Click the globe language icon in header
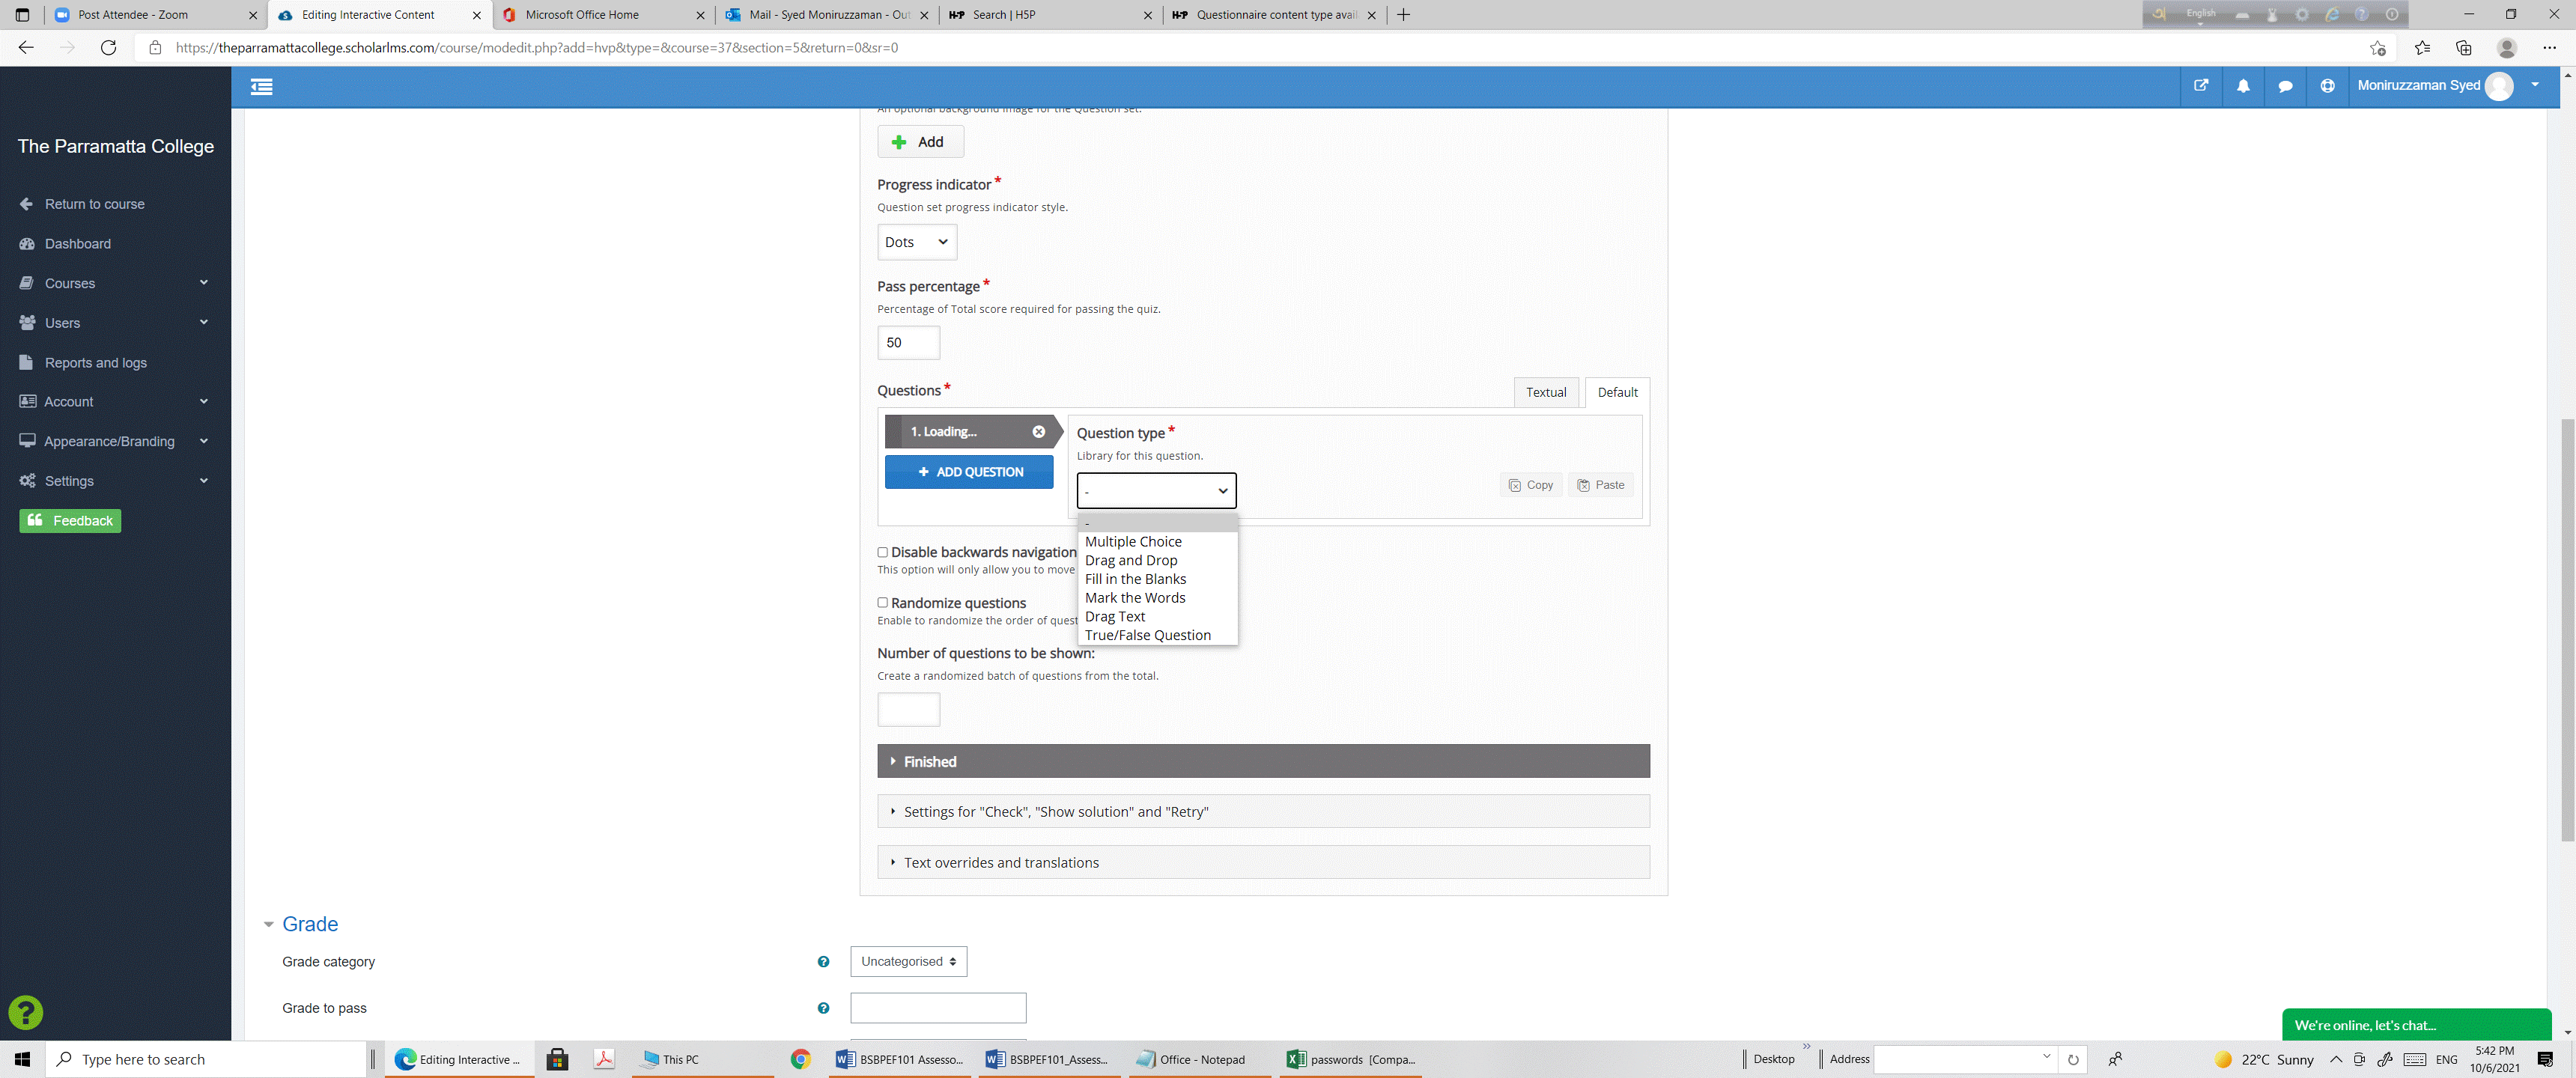The height and width of the screenshot is (1078, 2576). click(2327, 86)
